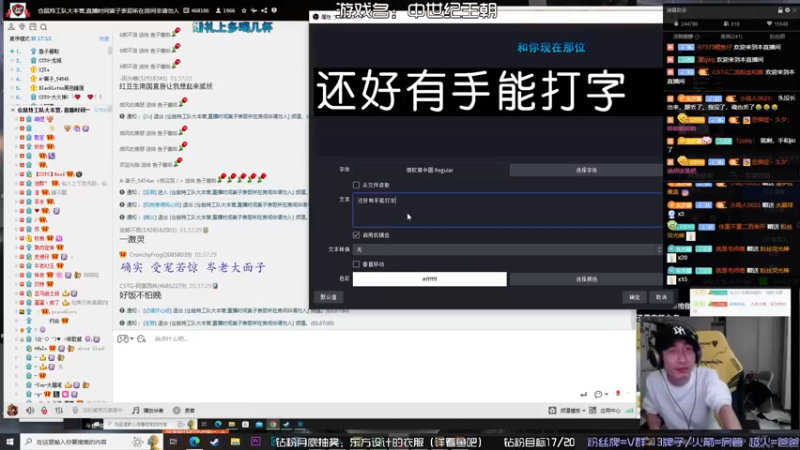Click the blue link beside queue mode time
This screenshot has height=450, width=800.
[x=104, y=38]
